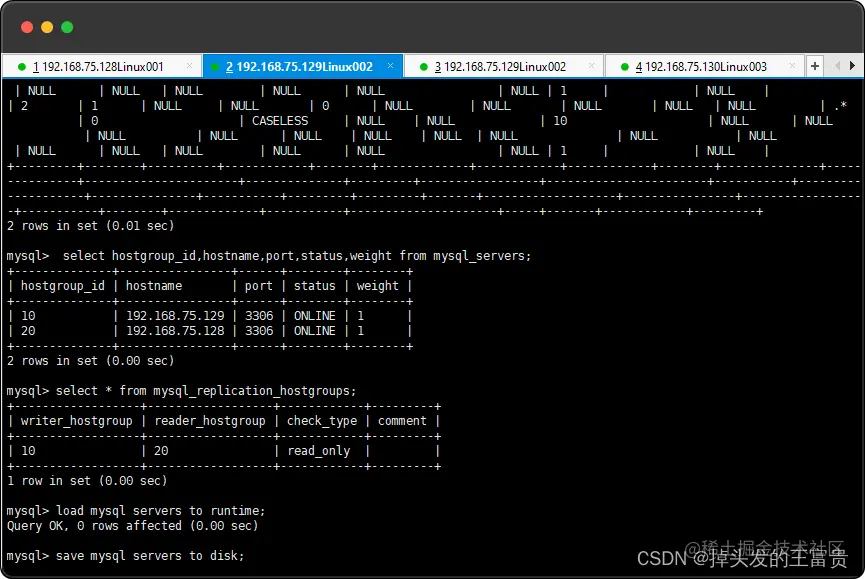The image size is (865, 579).
Task: Close the active tab 2 session
Action: [x=391, y=66]
